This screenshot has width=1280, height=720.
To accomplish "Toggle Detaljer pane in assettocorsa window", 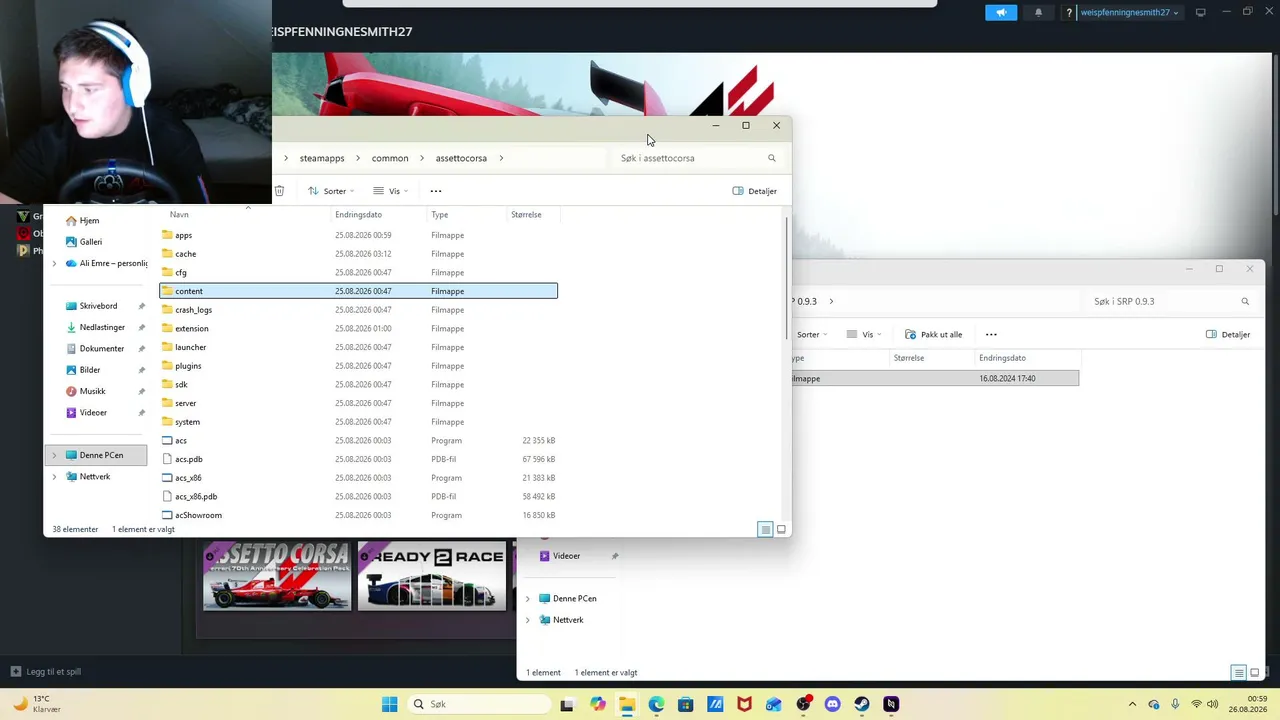I will point(755,191).
